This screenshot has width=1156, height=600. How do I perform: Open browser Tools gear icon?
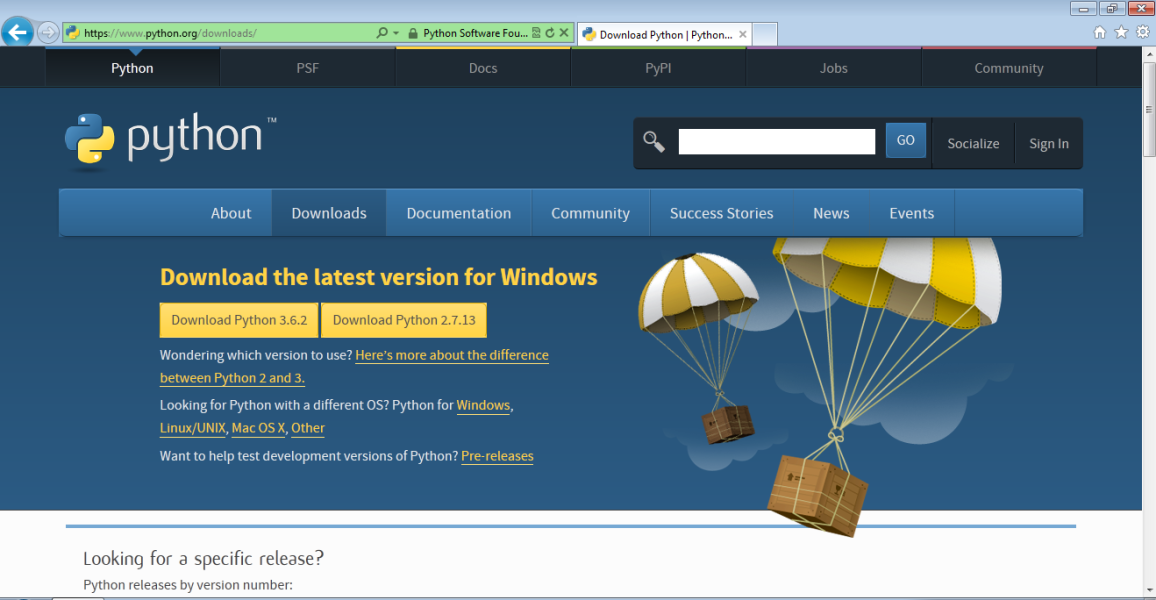1143,32
